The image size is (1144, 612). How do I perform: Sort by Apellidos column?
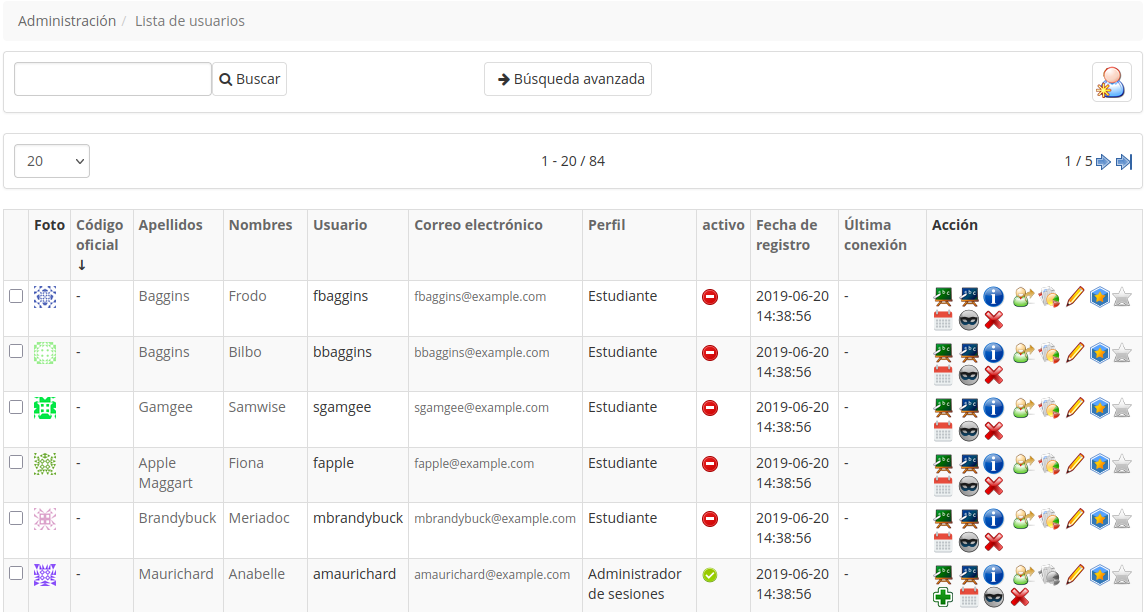coord(171,225)
